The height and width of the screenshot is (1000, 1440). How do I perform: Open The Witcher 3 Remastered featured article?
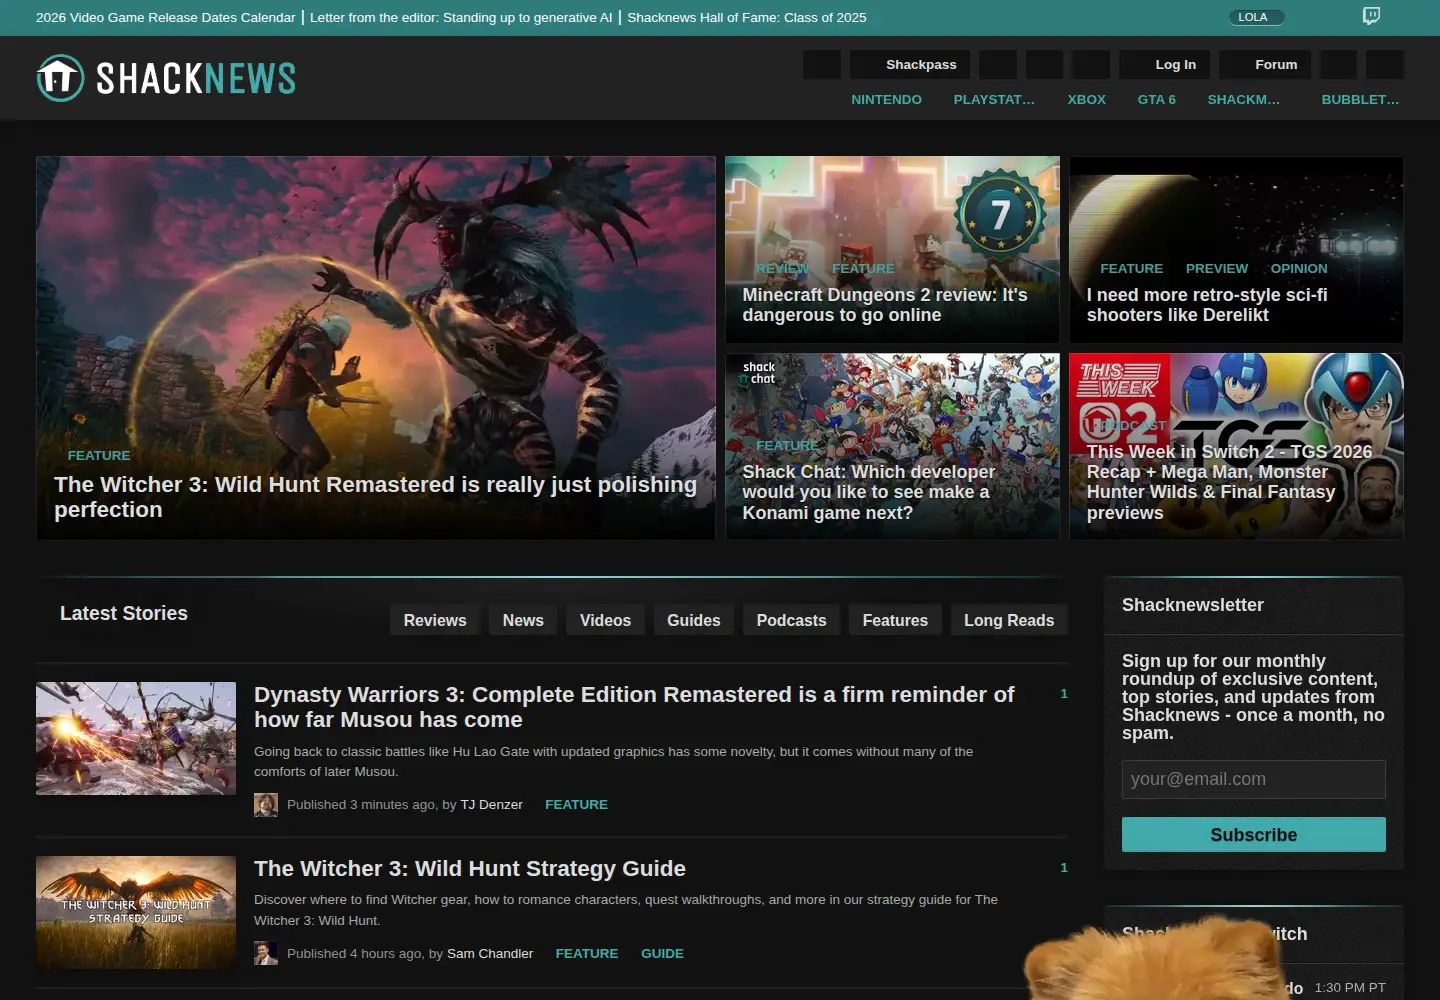[x=376, y=348]
